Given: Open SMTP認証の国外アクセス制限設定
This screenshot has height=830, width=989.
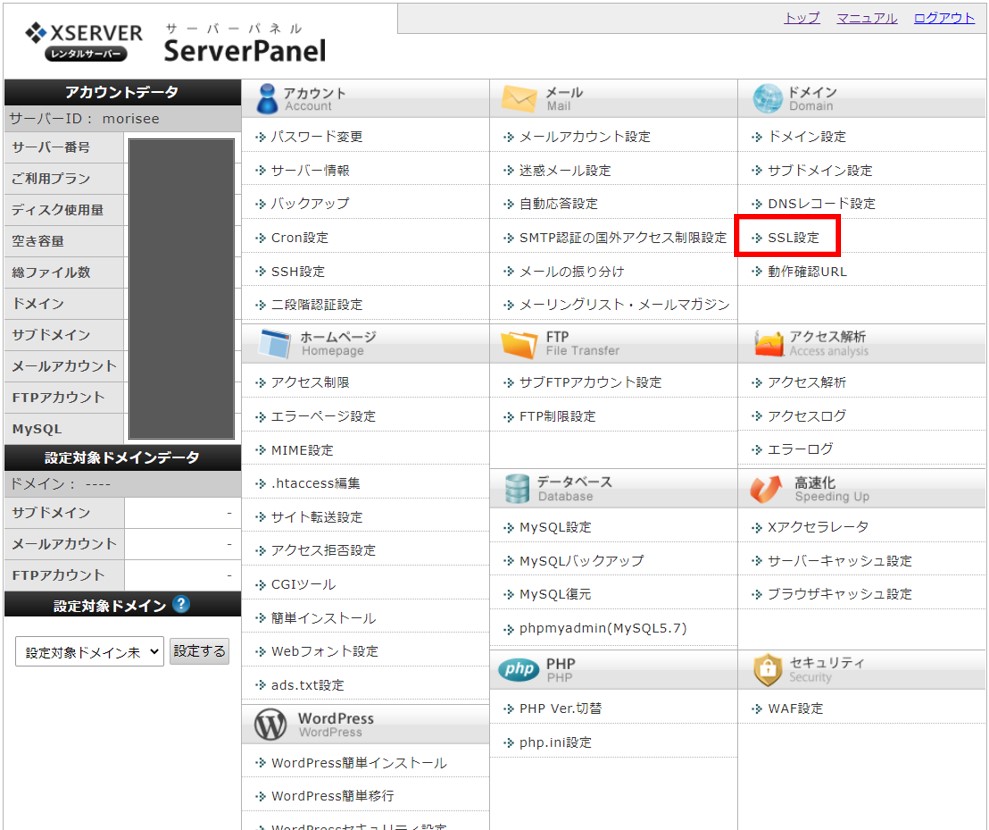Looking at the screenshot, I should (x=623, y=238).
